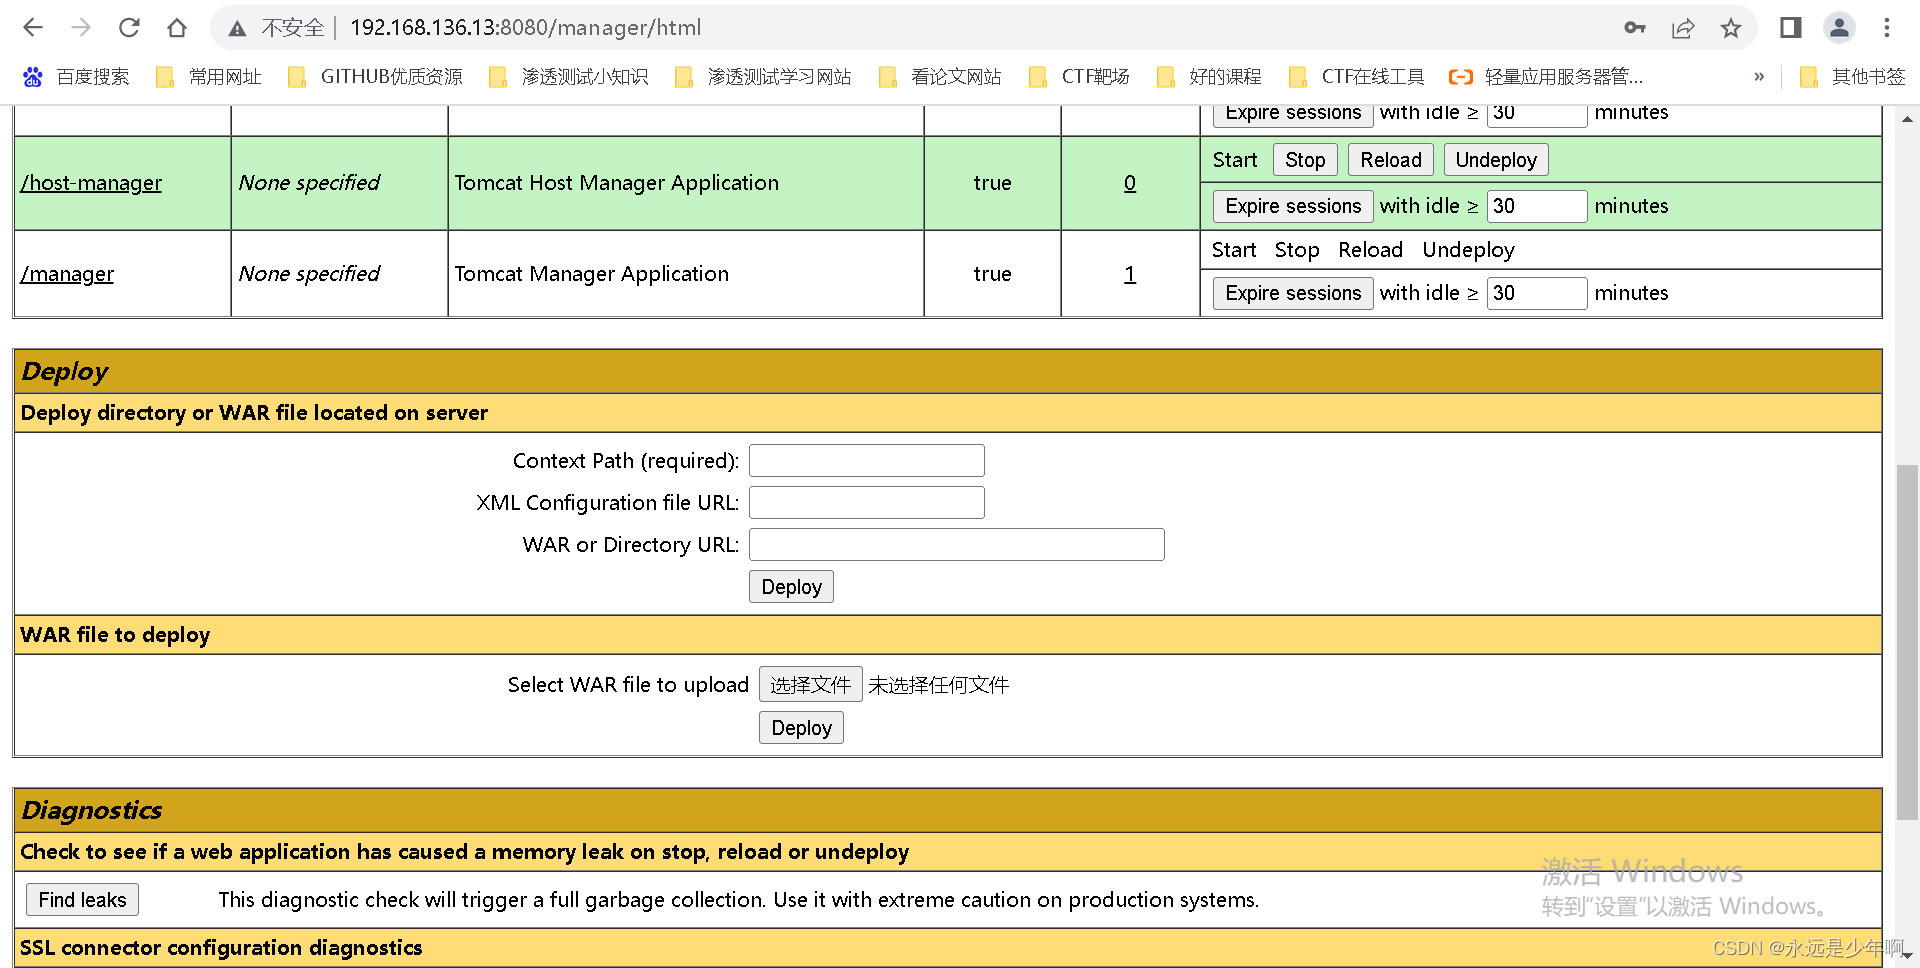Open the 常用网址 bookmark folder
The image size is (1920, 968).
coord(209,77)
